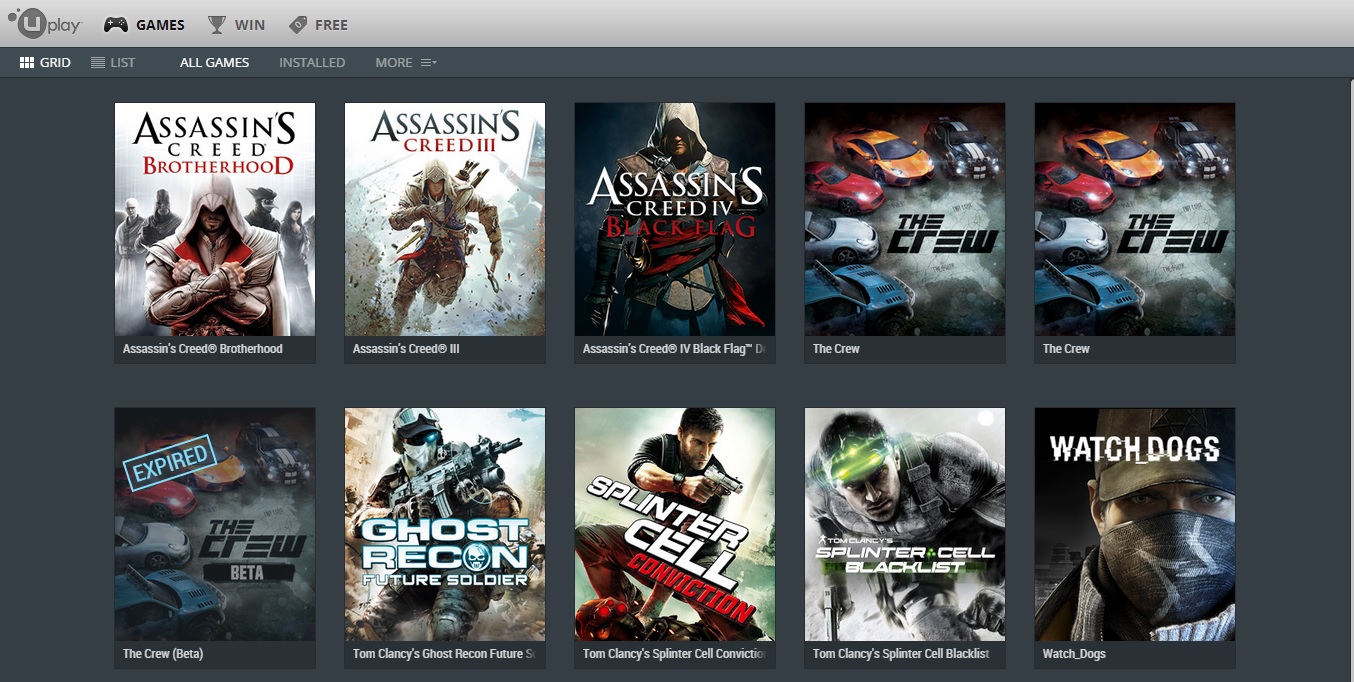Click the list view icon
The image size is (1354, 682).
coord(98,62)
